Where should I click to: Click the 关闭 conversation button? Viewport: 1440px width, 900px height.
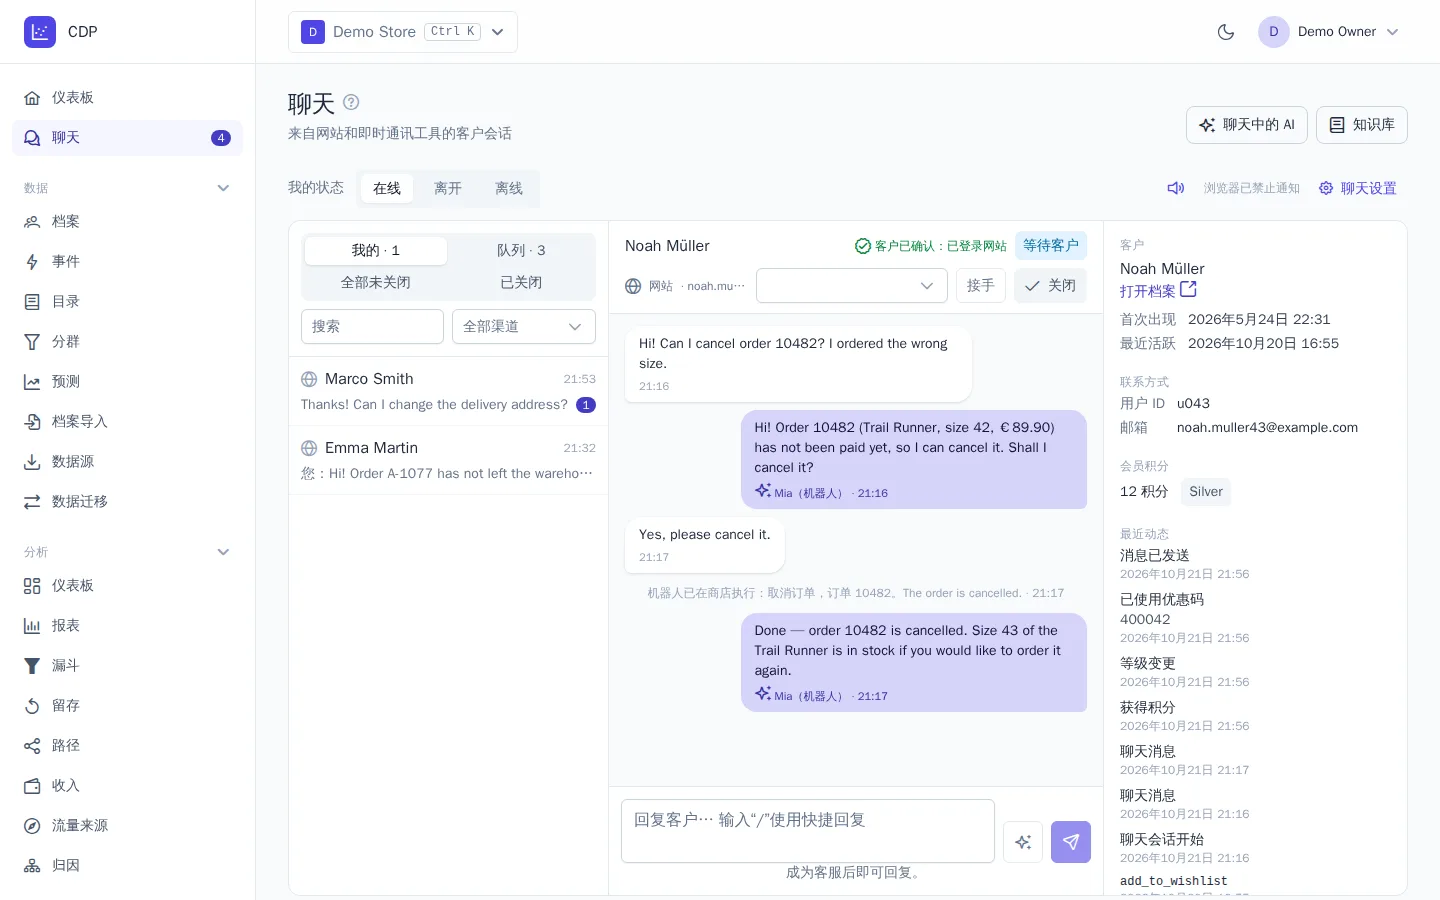pyautogui.click(x=1051, y=286)
